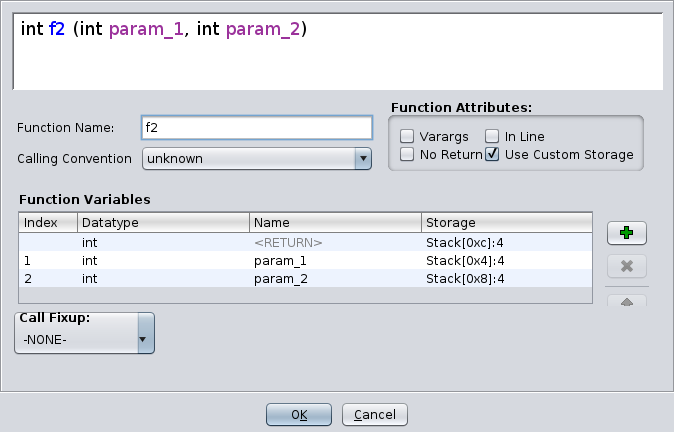Remove selected variable with X icon

pyautogui.click(x=627, y=266)
